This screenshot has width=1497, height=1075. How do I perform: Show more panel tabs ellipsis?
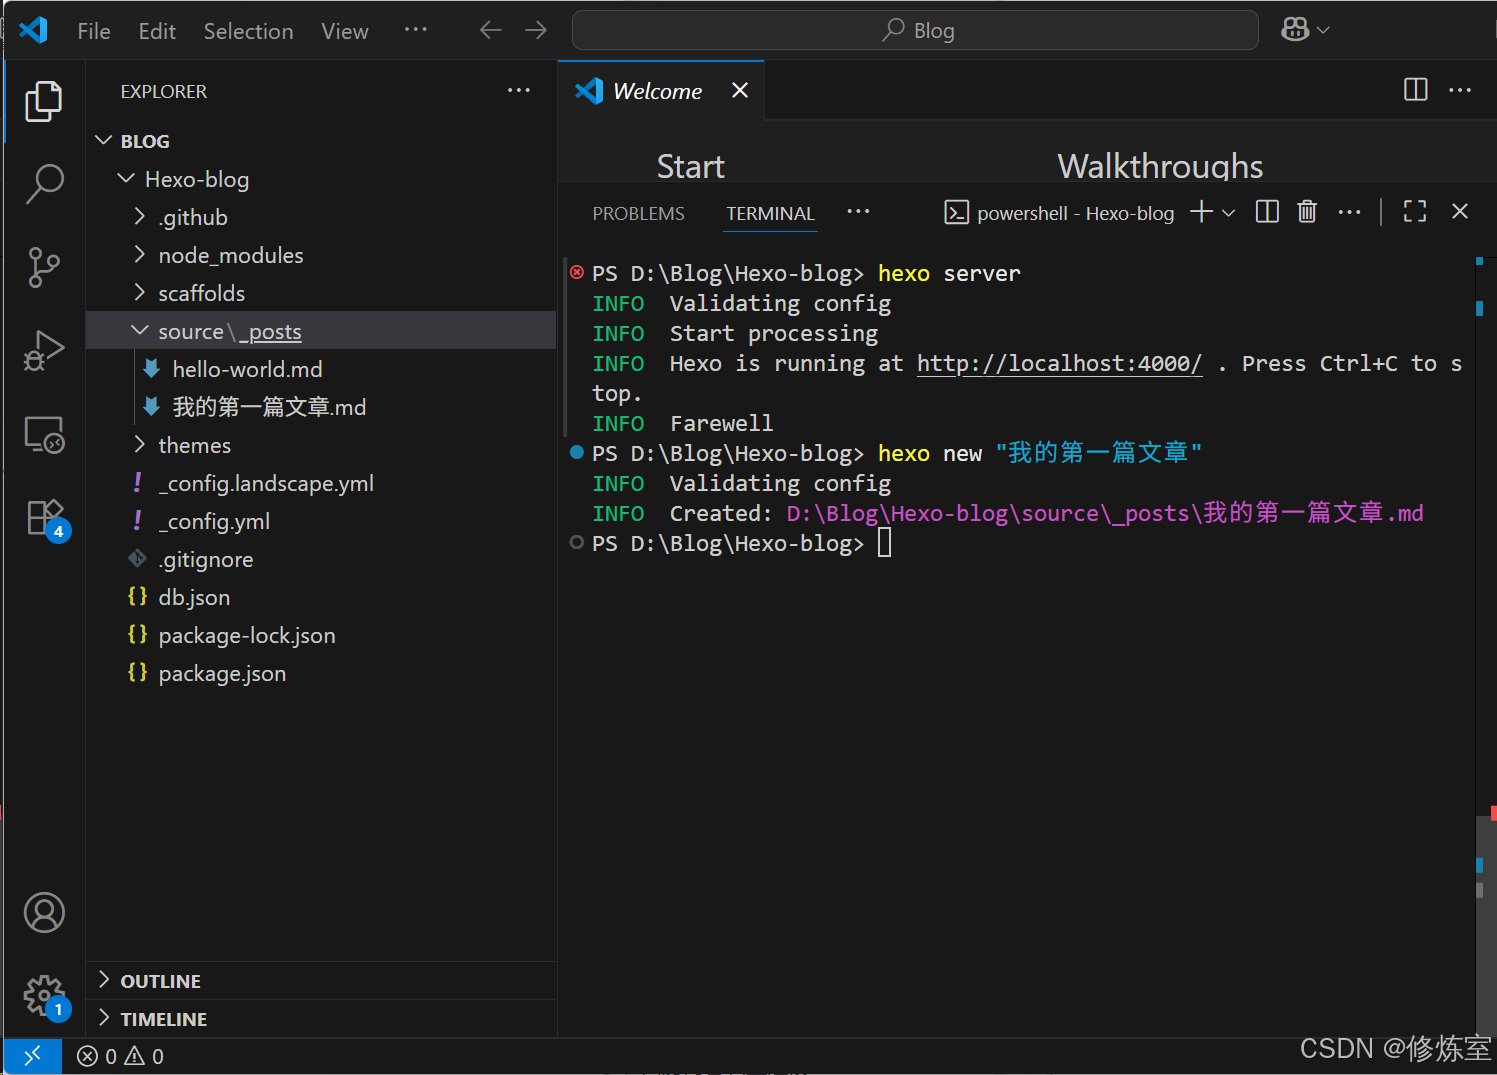pyautogui.click(x=858, y=212)
